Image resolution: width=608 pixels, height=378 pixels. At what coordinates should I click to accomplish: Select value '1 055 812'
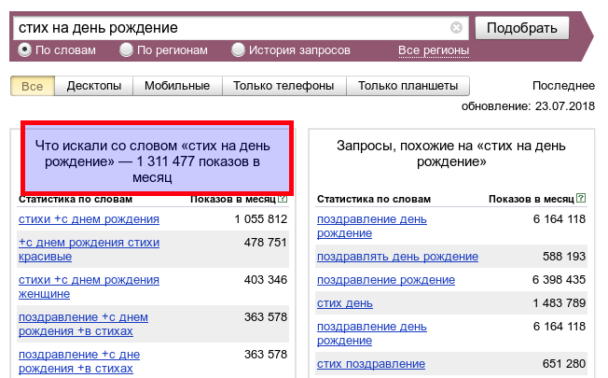pos(261,219)
